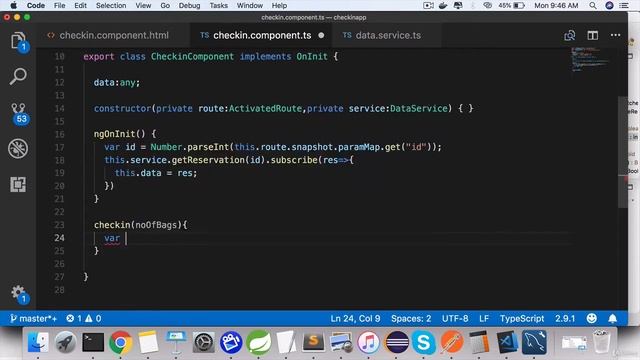The width and height of the screenshot is (640, 360).
Task: Click the Open Changes editor action icon
Action: coord(569,36)
